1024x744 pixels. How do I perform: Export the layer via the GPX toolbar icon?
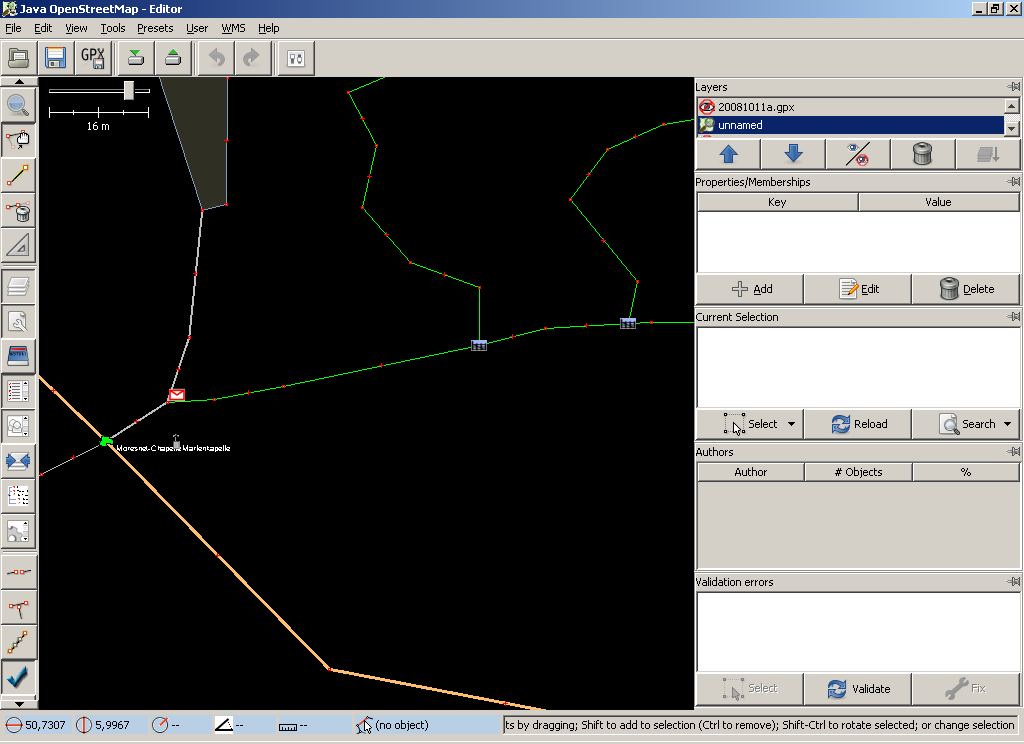tap(93, 59)
